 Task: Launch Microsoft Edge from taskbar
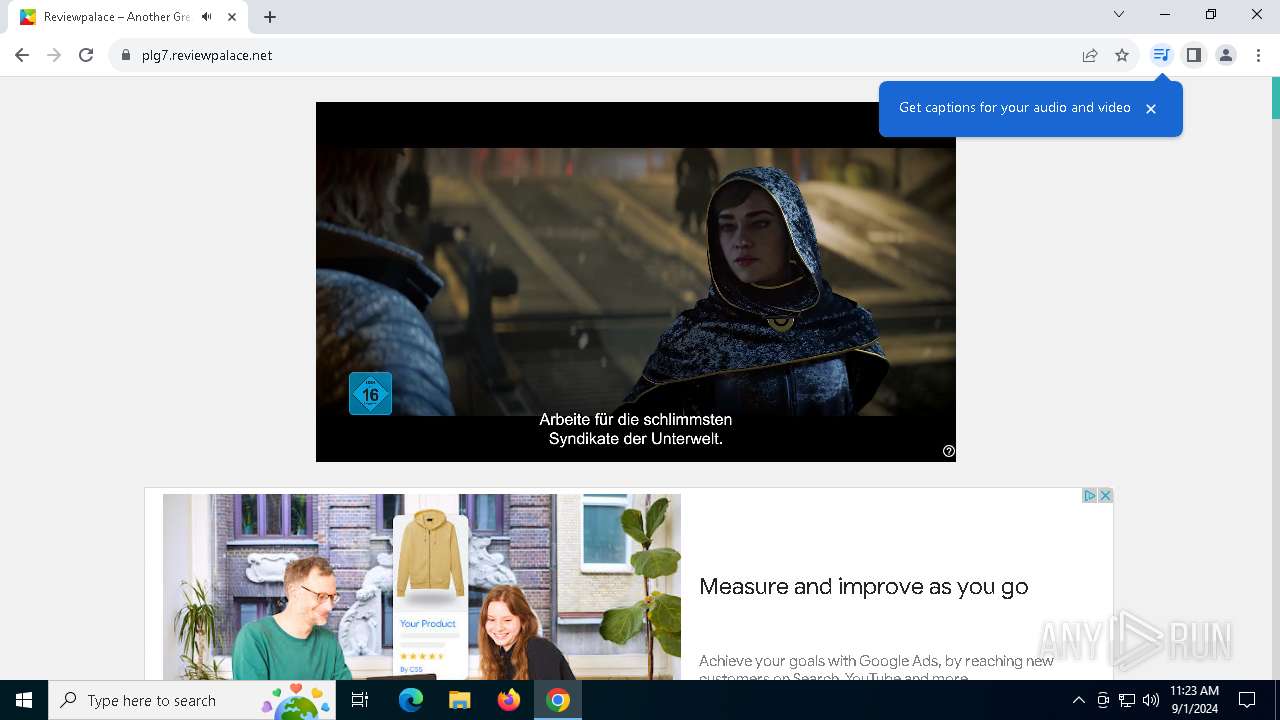(x=410, y=700)
